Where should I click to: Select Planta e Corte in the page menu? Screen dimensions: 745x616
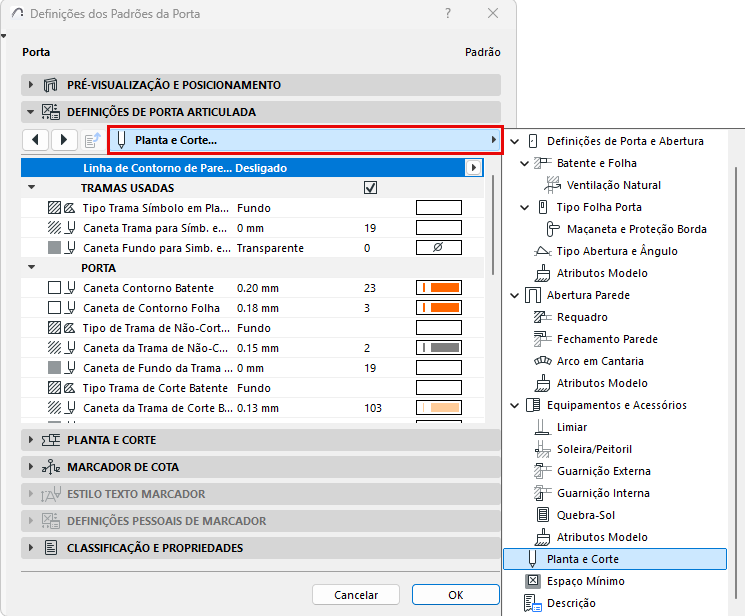[x=615, y=559]
